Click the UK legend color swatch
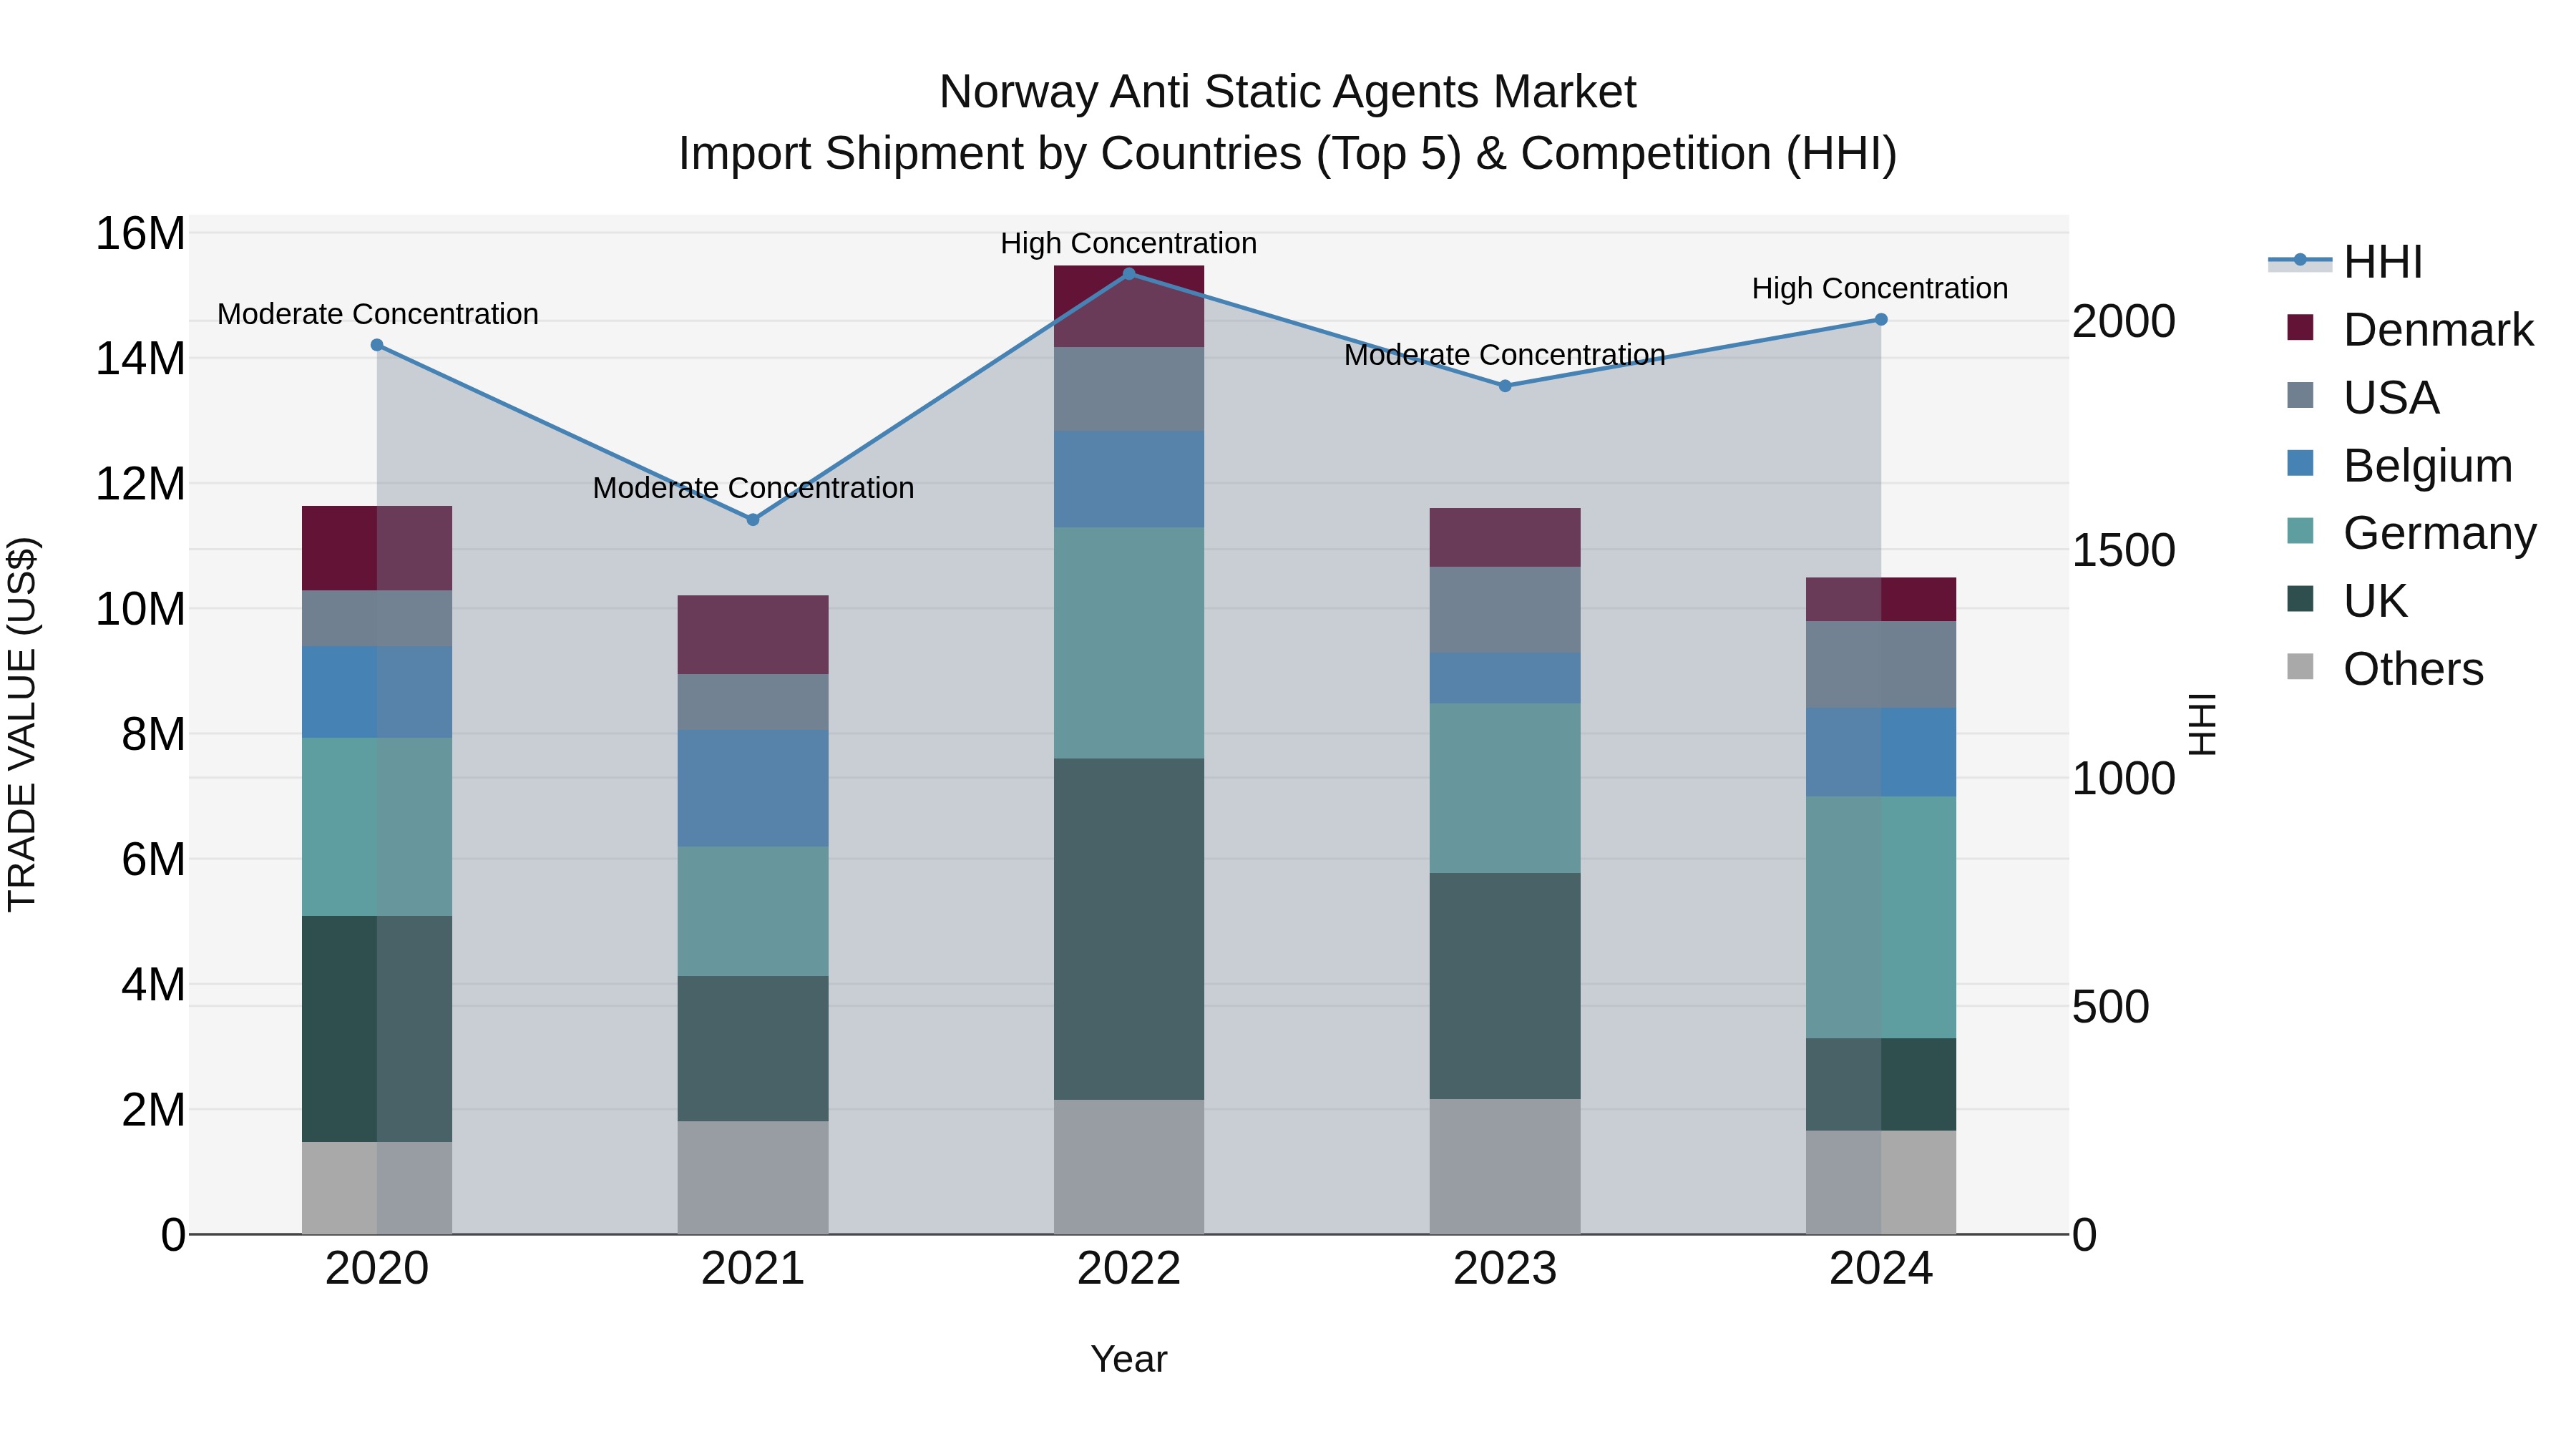Image resolution: width=2576 pixels, height=1449 pixels. (2300, 598)
